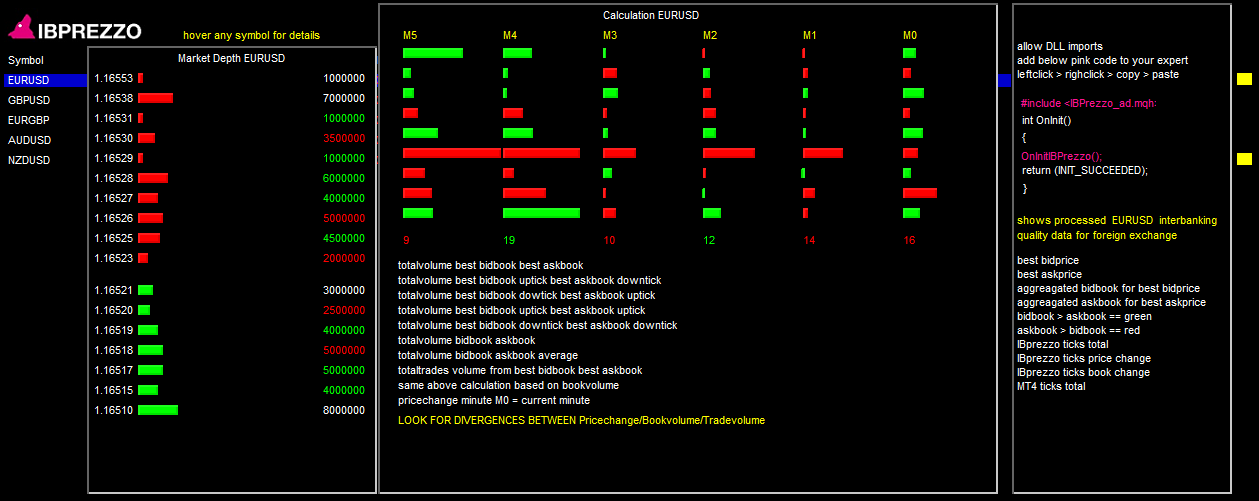Click the price change value 19 under M4

point(509,240)
